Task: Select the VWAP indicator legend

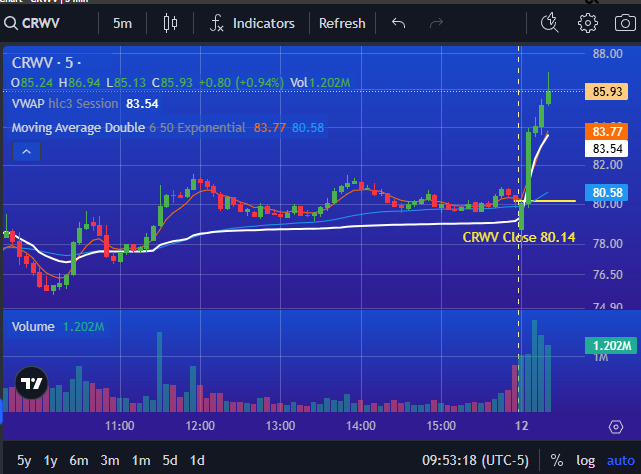Action: click(x=85, y=103)
